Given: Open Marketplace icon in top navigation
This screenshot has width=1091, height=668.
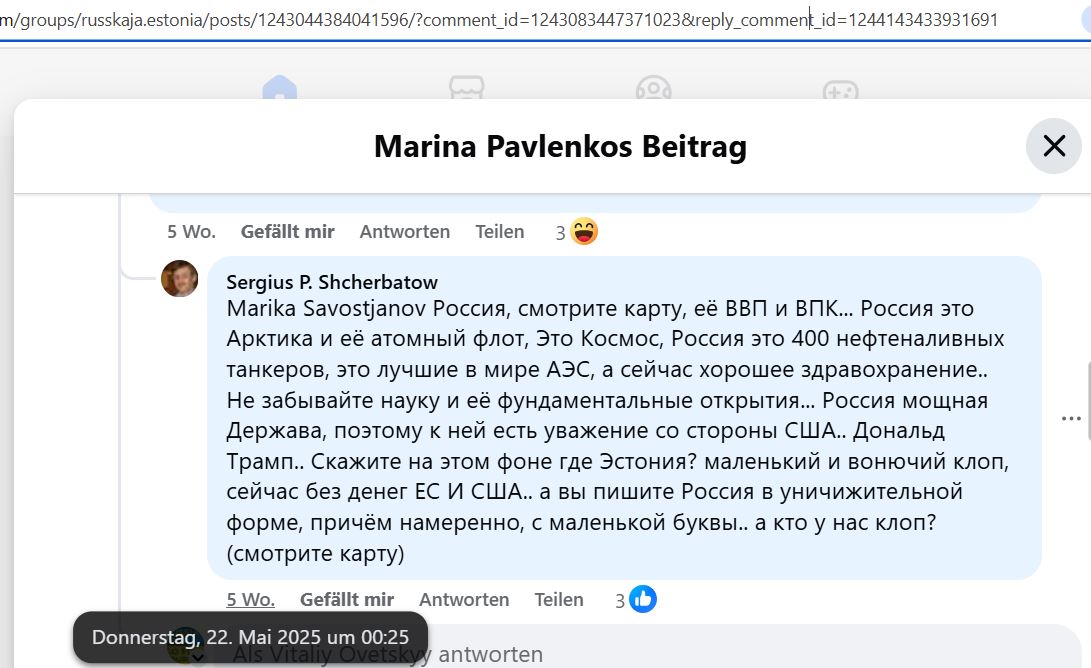Looking at the screenshot, I should coord(466,88).
